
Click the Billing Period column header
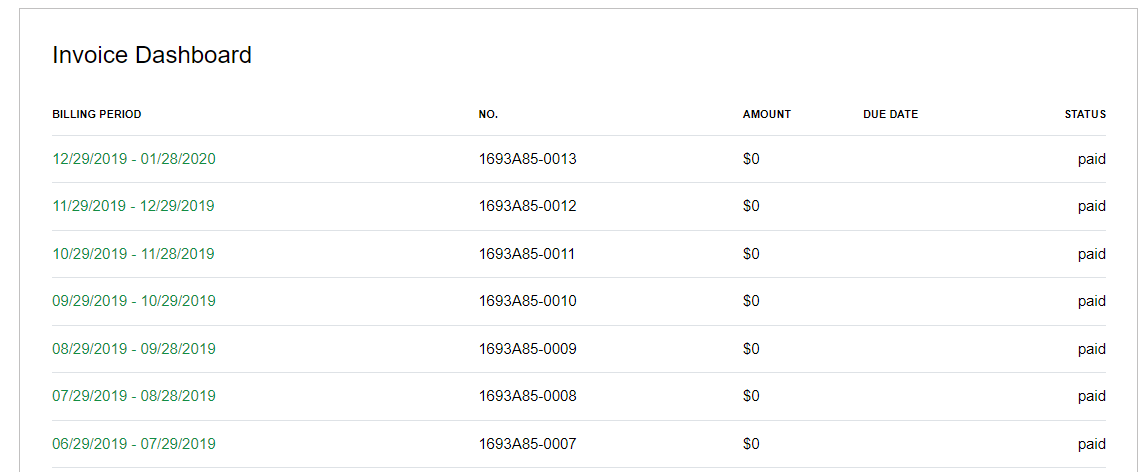pos(97,114)
